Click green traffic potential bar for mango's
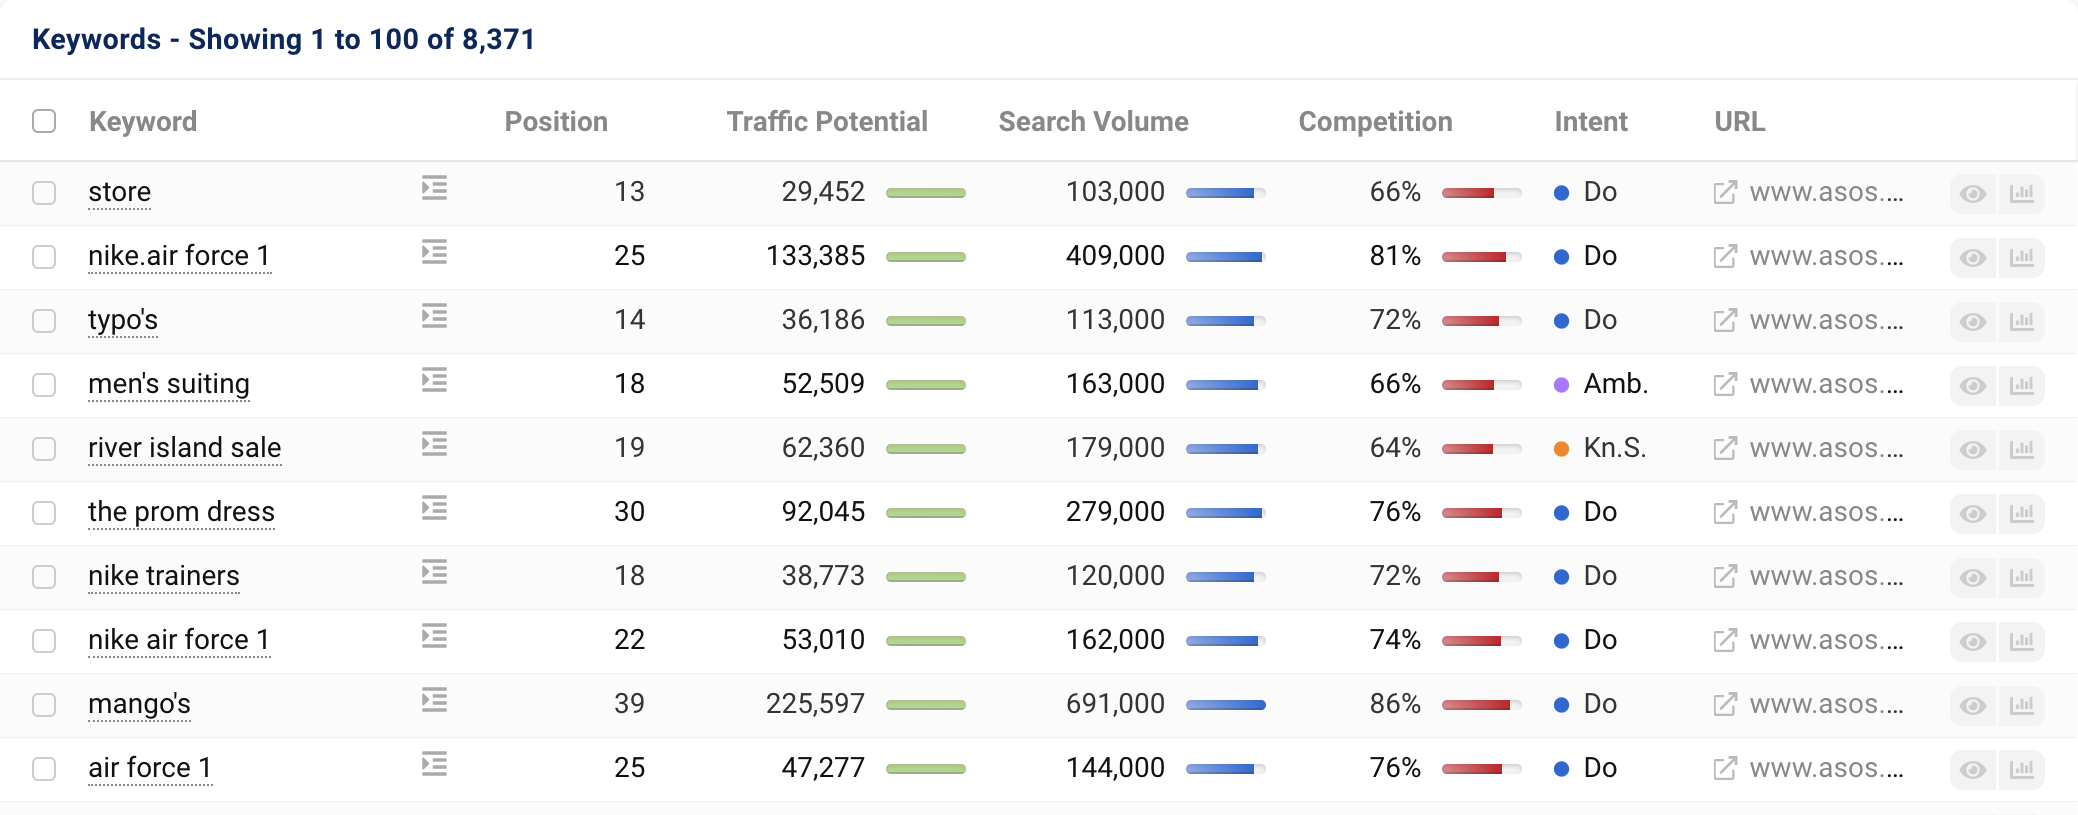The width and height of the screenshot is (2078, 815). click(926, 705)
